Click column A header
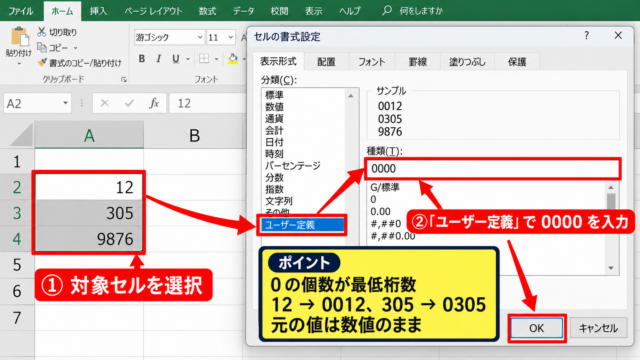 point(89,135)
